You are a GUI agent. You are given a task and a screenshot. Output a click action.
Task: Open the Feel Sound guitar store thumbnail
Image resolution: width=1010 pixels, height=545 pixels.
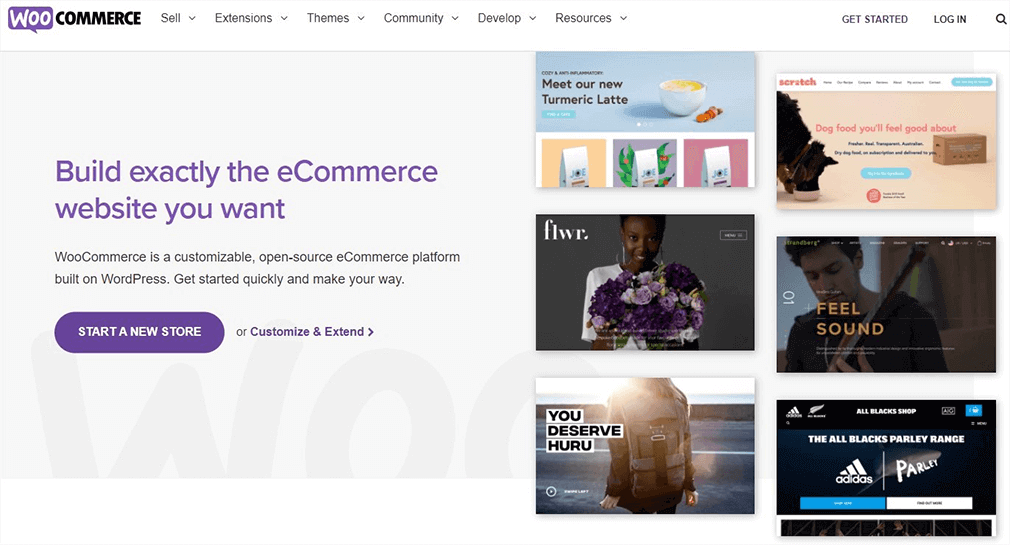pyautogui.click(x=886, y=304)
